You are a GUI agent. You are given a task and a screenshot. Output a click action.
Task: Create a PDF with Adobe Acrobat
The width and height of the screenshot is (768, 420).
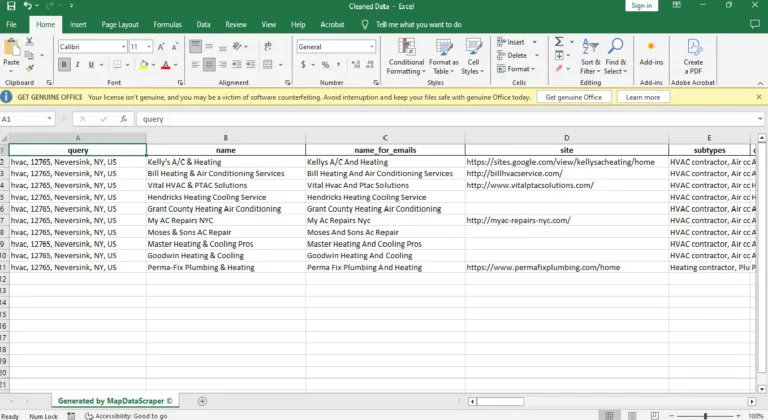693,57
